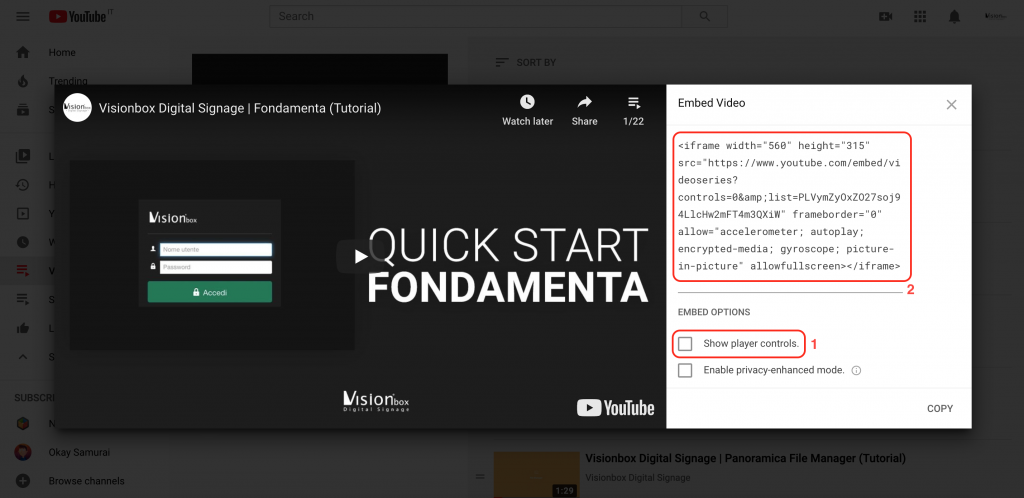Open the create video camera icon
The width and height of the screenshot is (1024, 498).
(x=886, y=16)
